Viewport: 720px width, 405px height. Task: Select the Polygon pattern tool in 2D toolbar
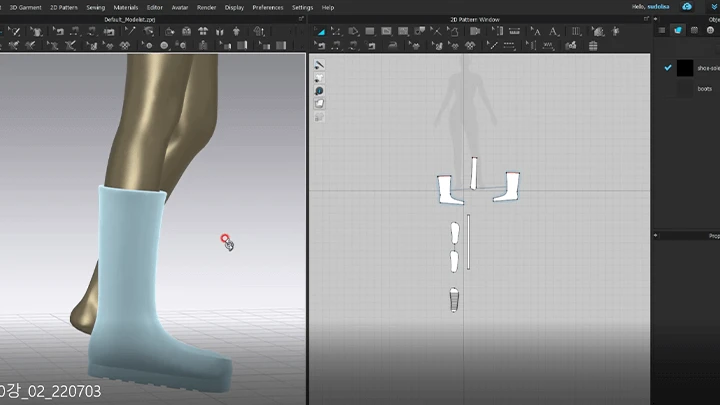point(353,31)
